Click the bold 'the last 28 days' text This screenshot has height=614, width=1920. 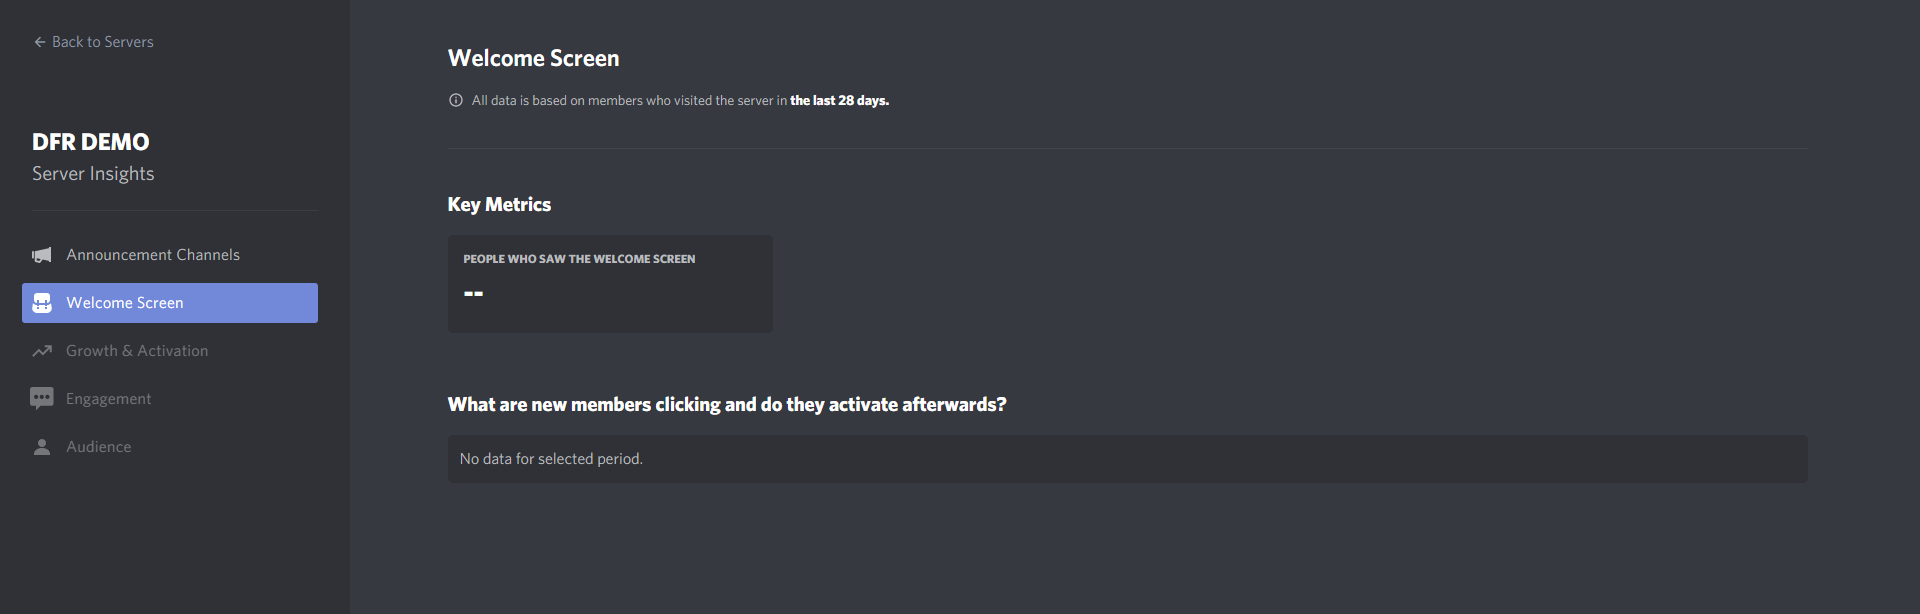point(839,100)
